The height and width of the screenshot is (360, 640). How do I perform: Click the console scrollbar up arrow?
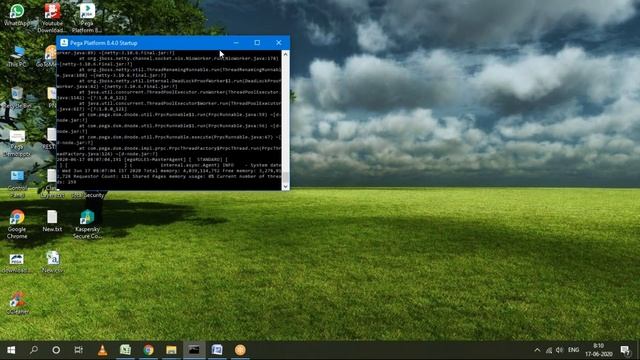[x=286, y=54]
